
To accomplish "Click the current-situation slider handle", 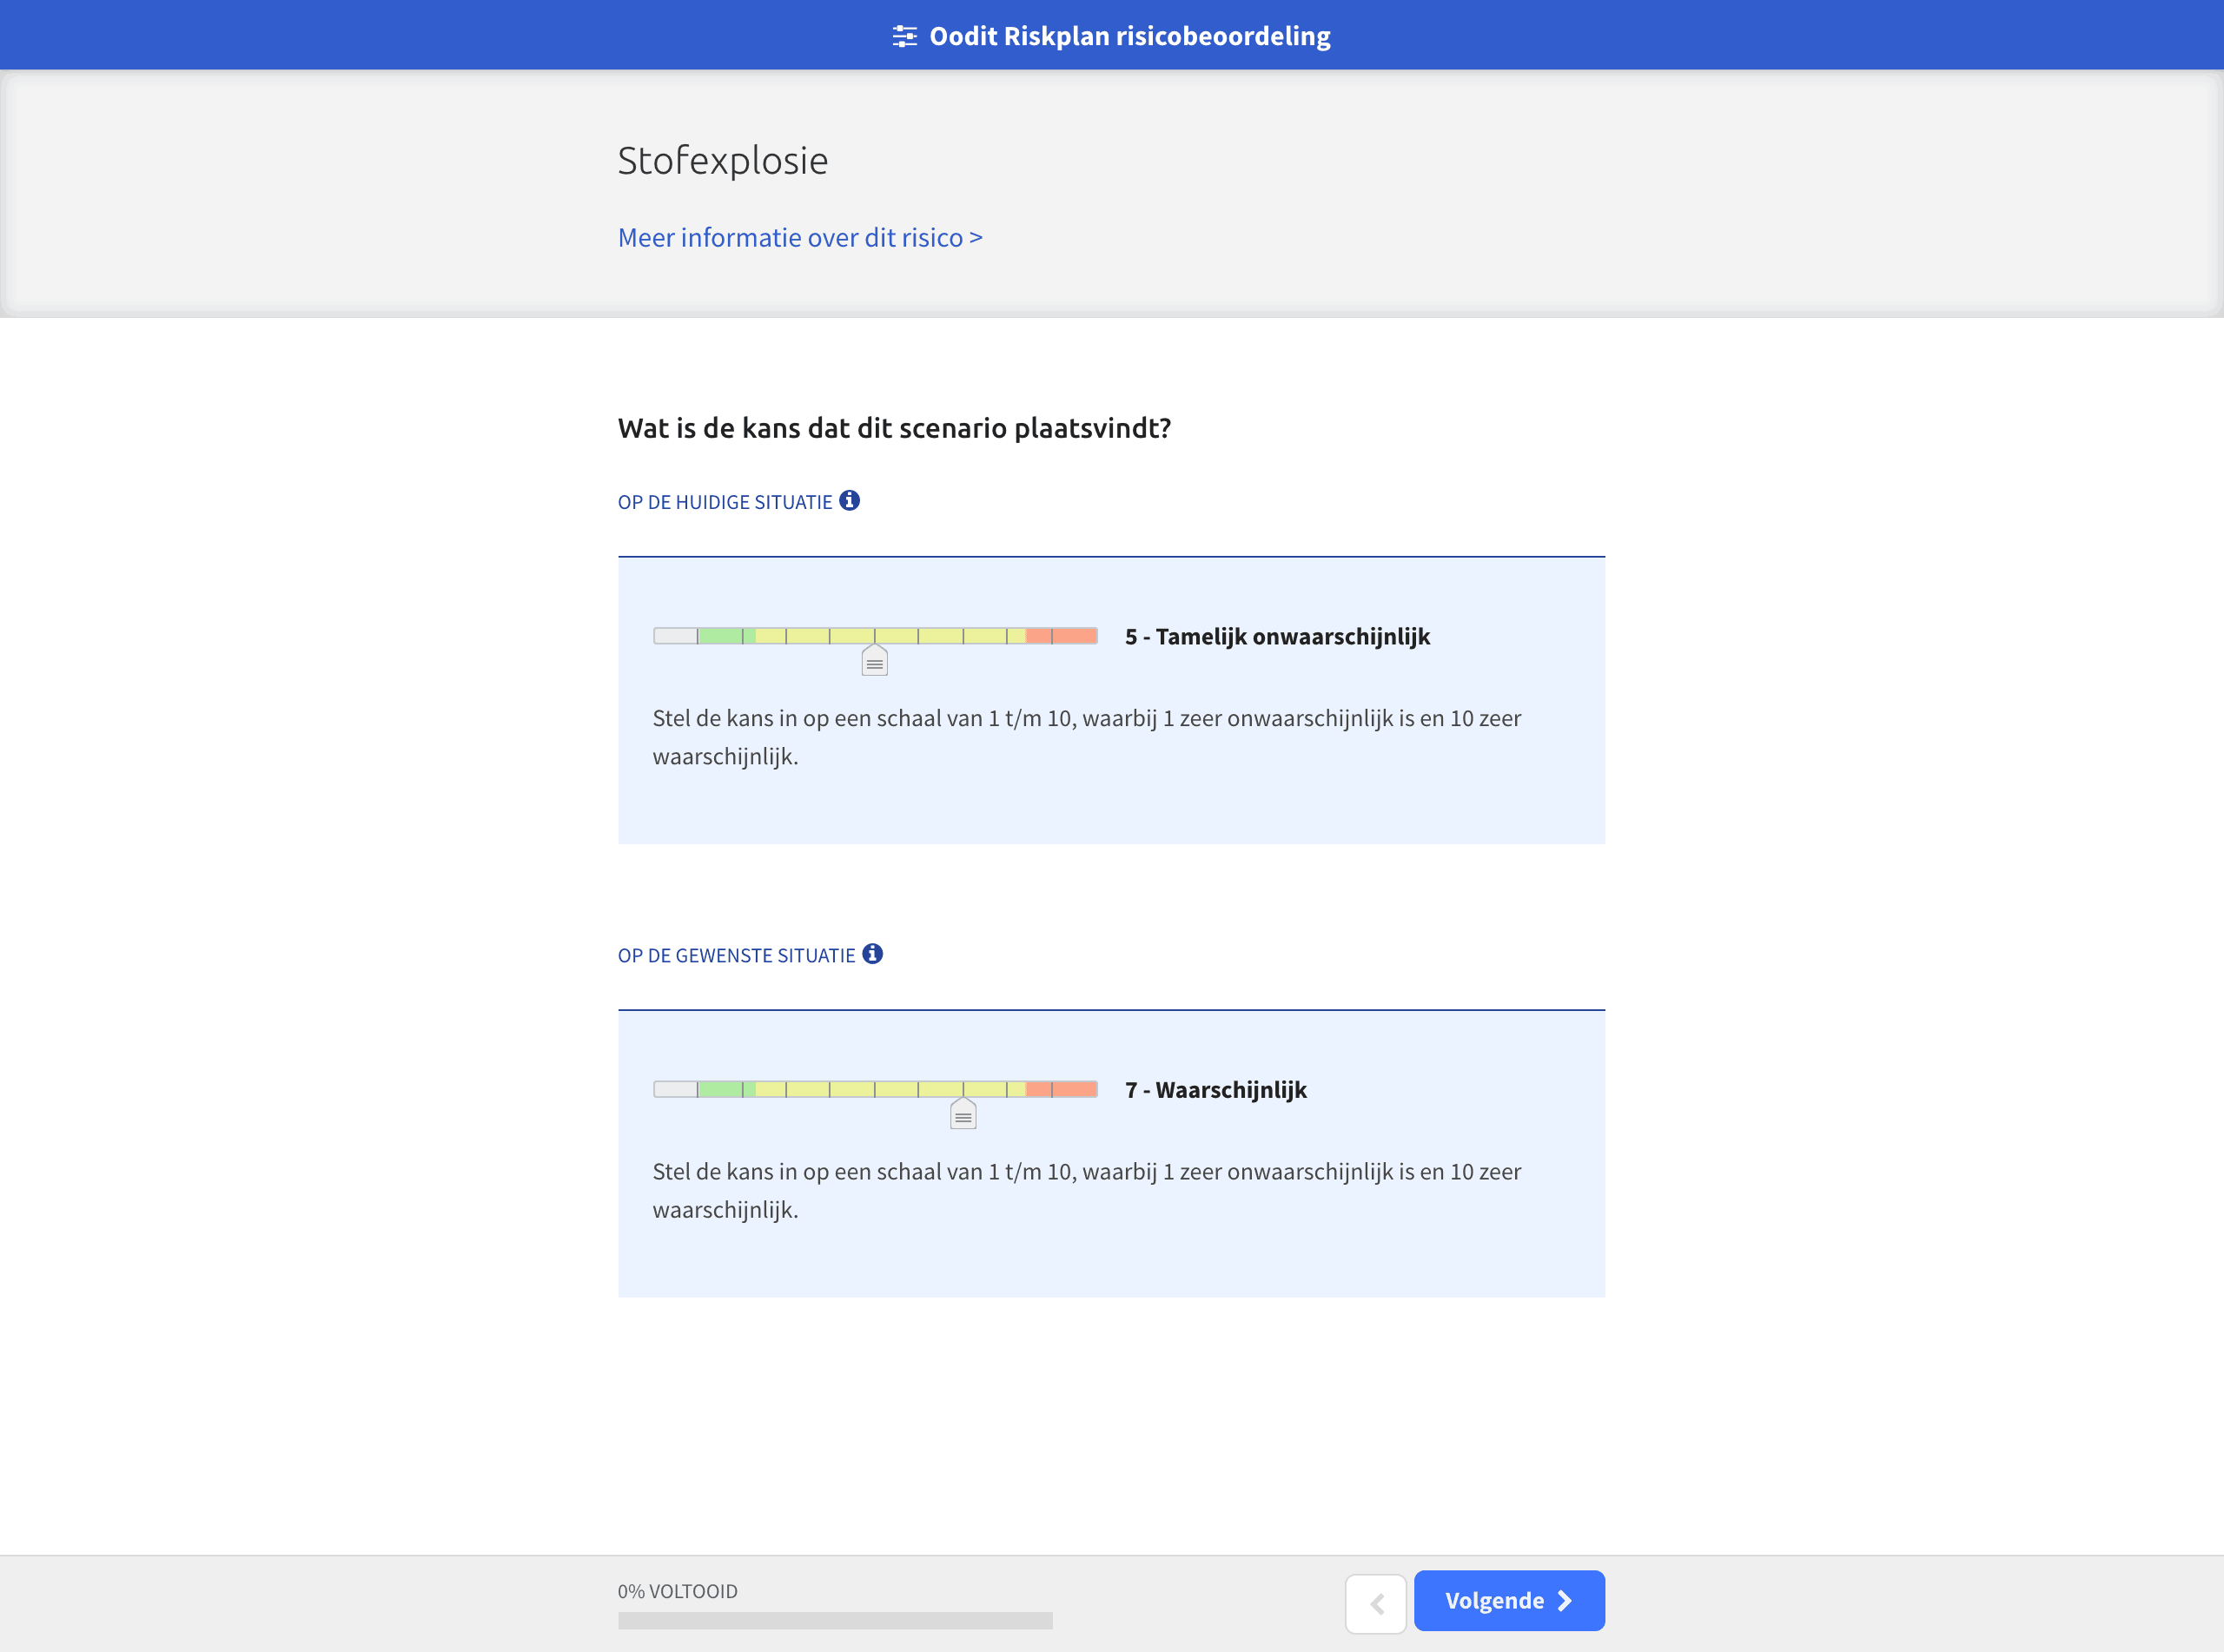I will (874, 661).
